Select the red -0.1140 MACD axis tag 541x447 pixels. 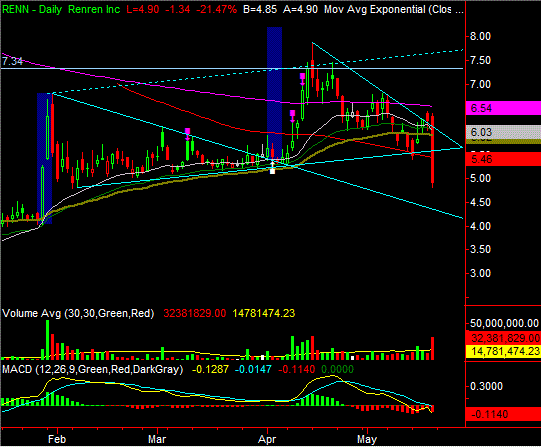[x=503, y=414]
